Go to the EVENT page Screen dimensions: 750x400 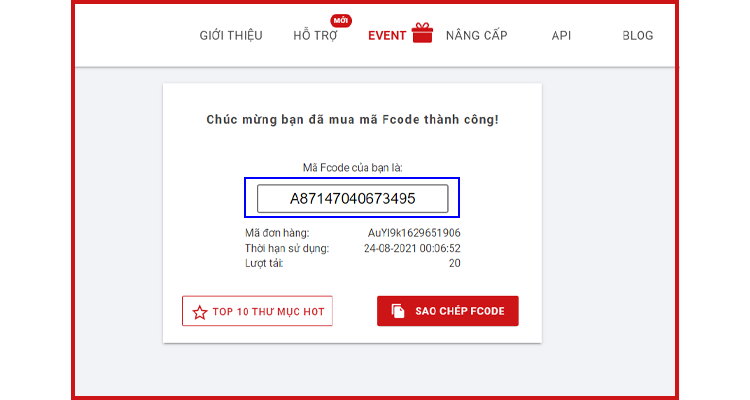point(387,35)
